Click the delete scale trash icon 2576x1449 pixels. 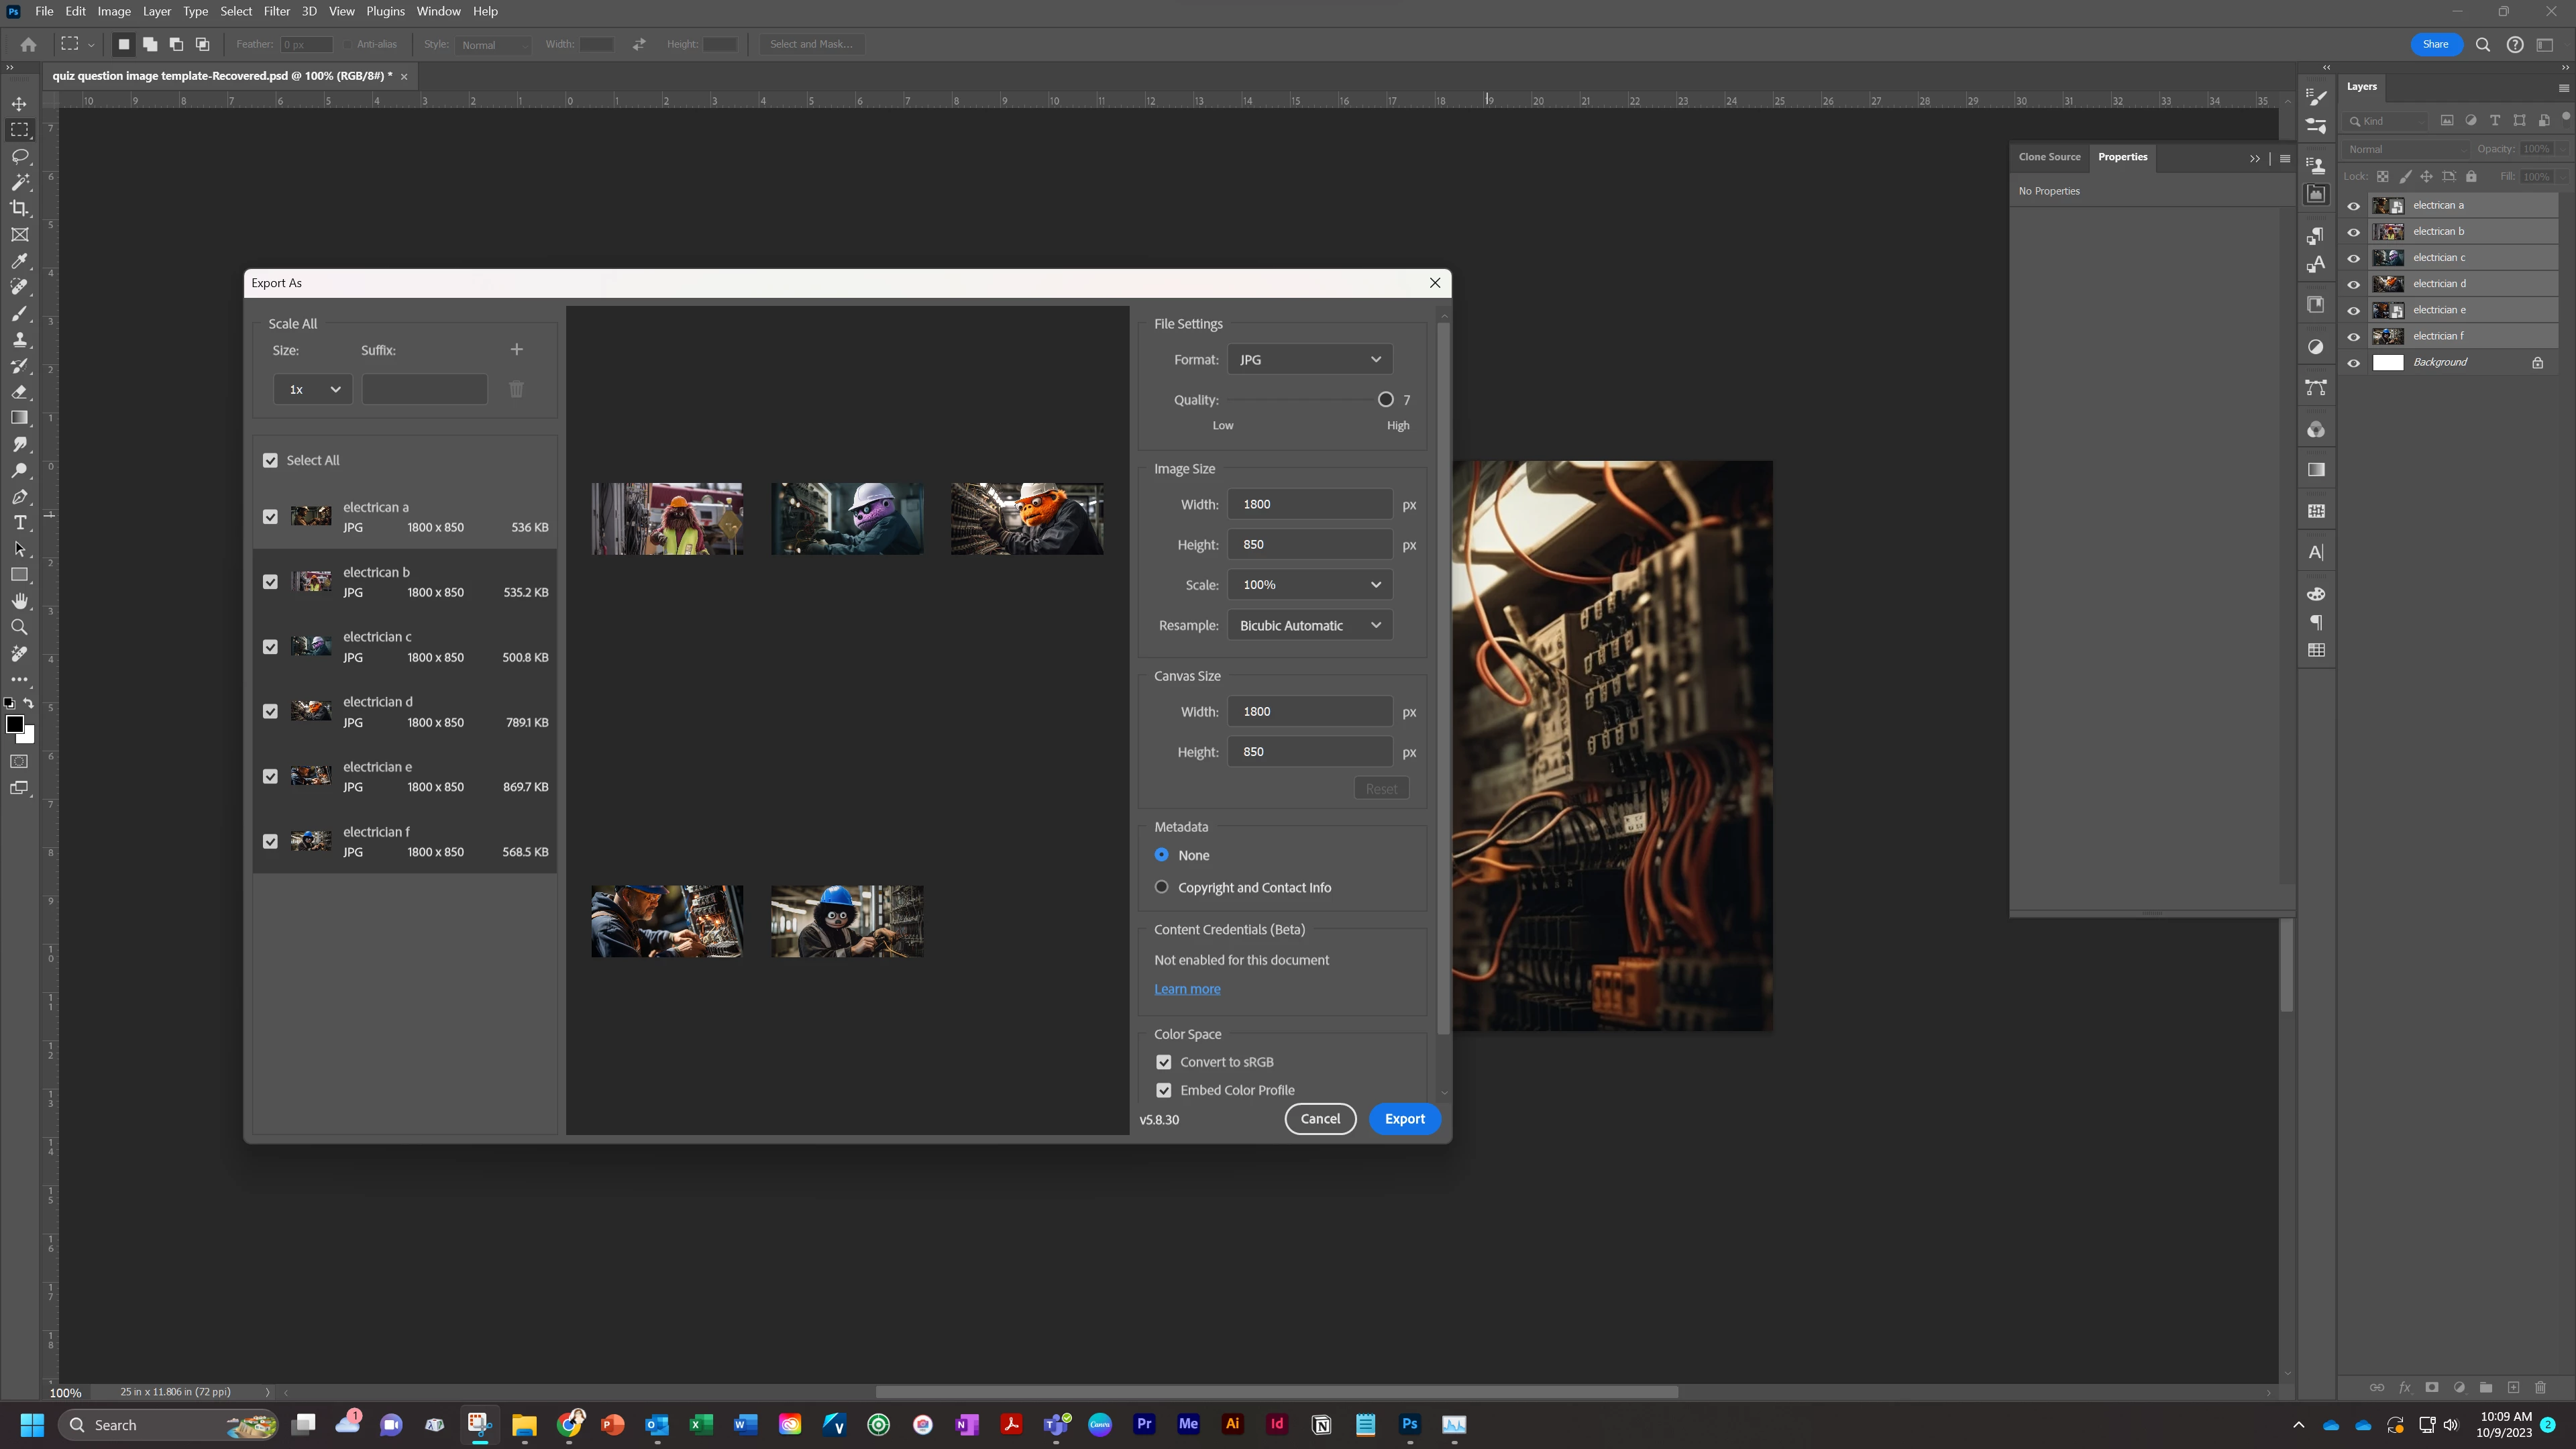[x=516, y=389]
